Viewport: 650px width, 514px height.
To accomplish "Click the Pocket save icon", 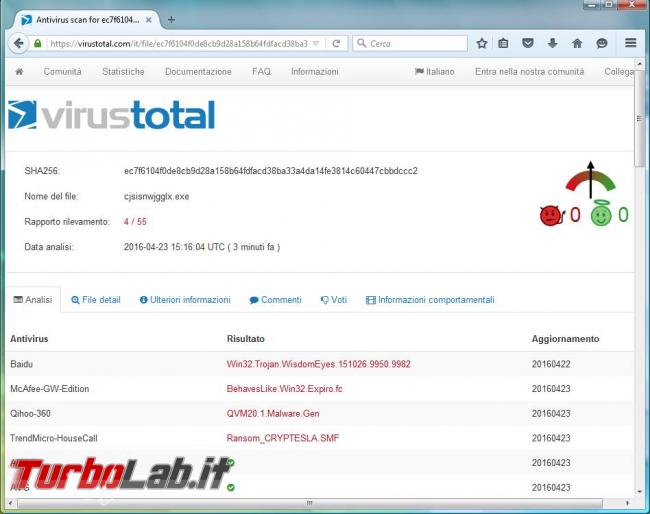I will [527, 43].
